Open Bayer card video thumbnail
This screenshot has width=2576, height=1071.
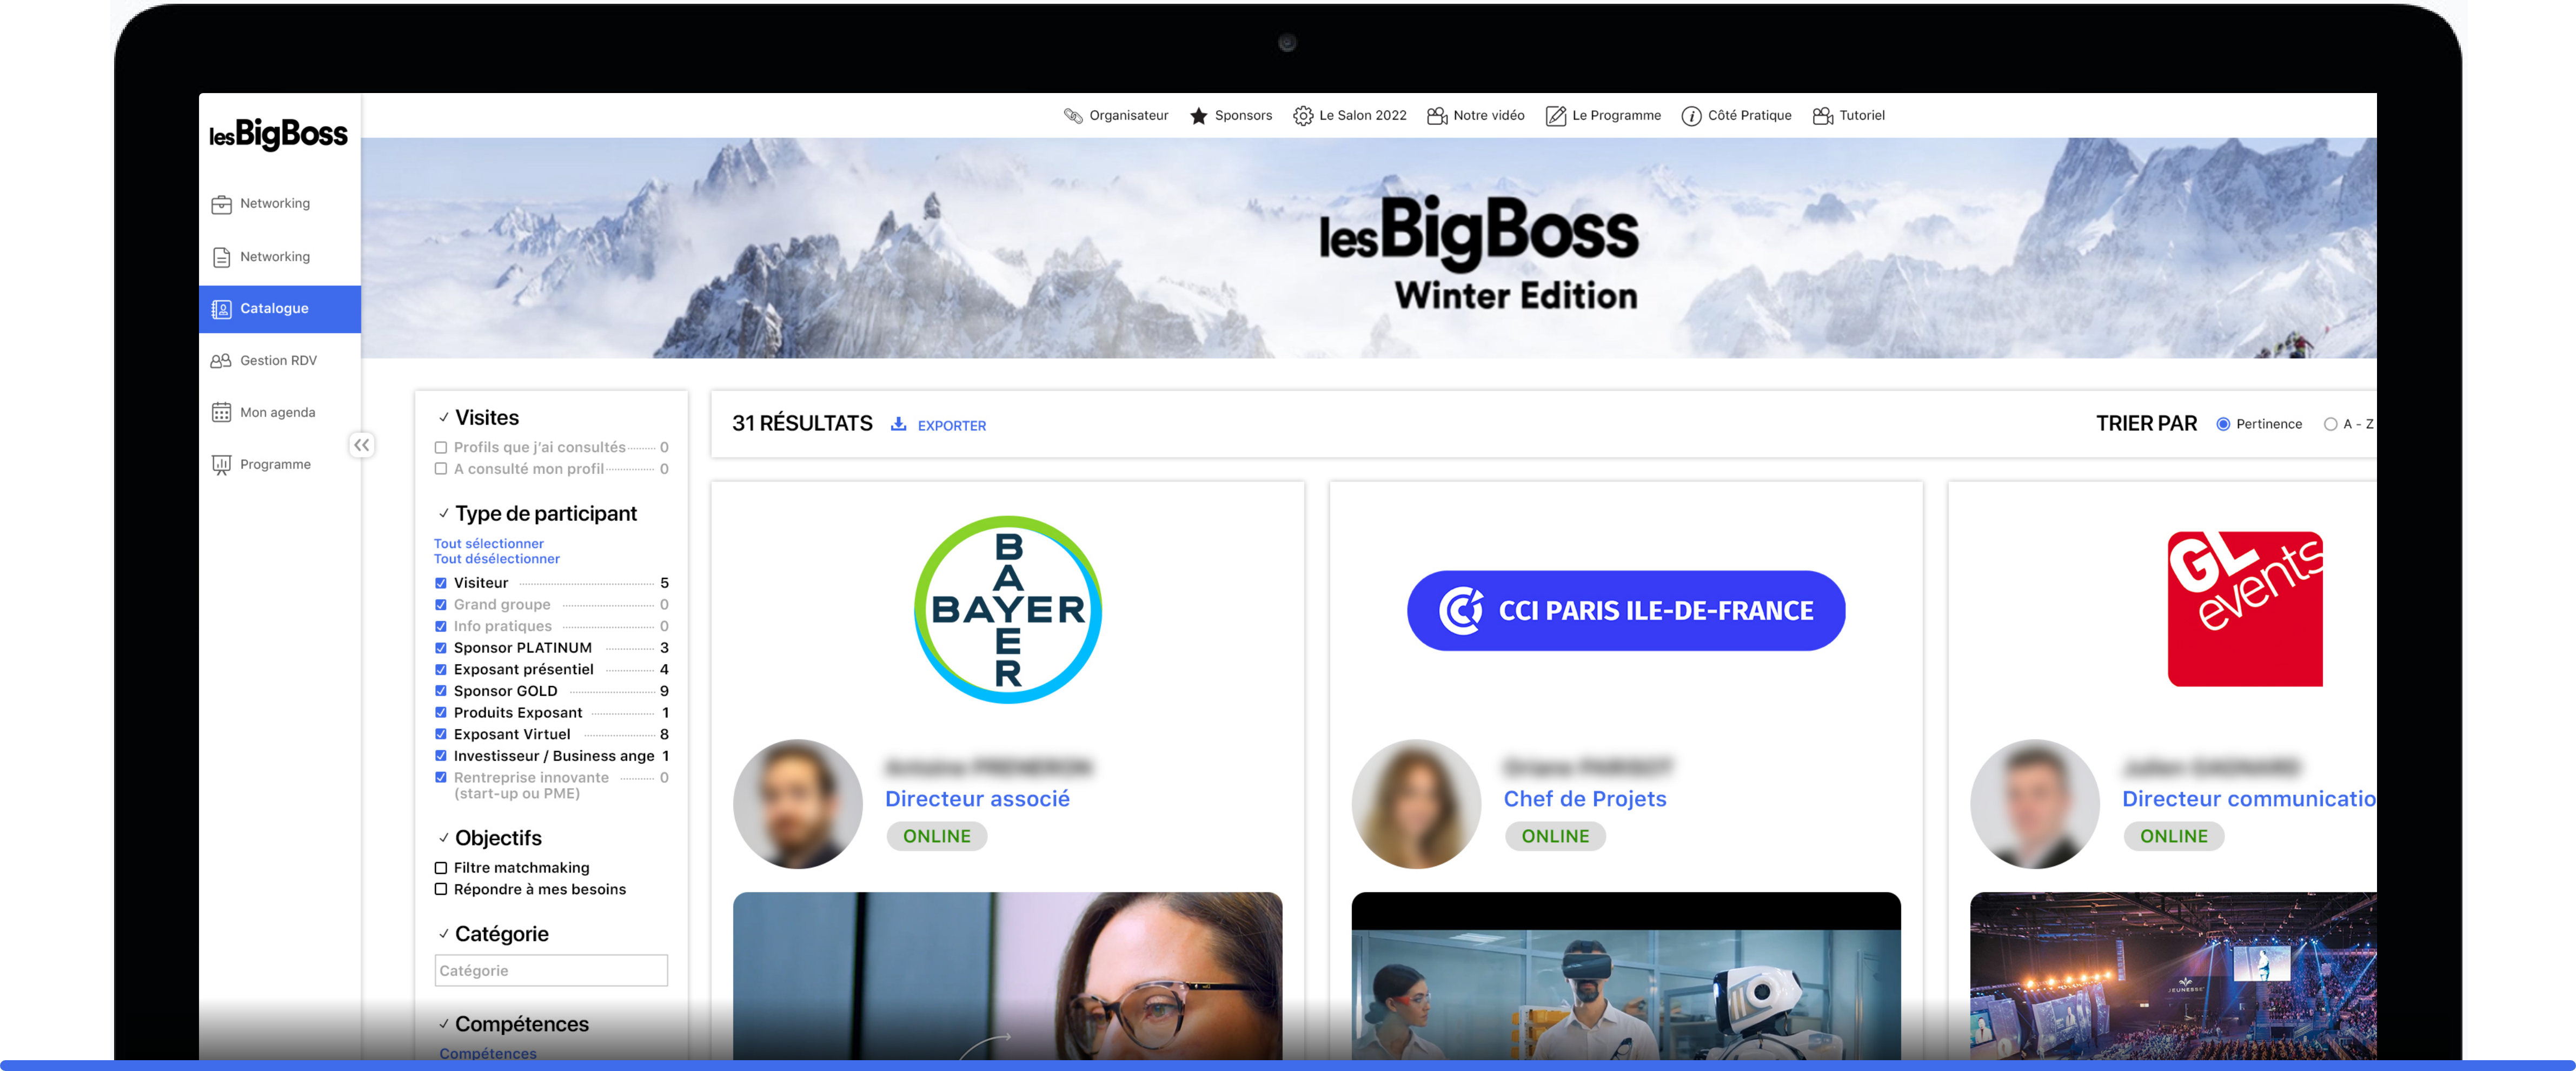point(1007,977)
